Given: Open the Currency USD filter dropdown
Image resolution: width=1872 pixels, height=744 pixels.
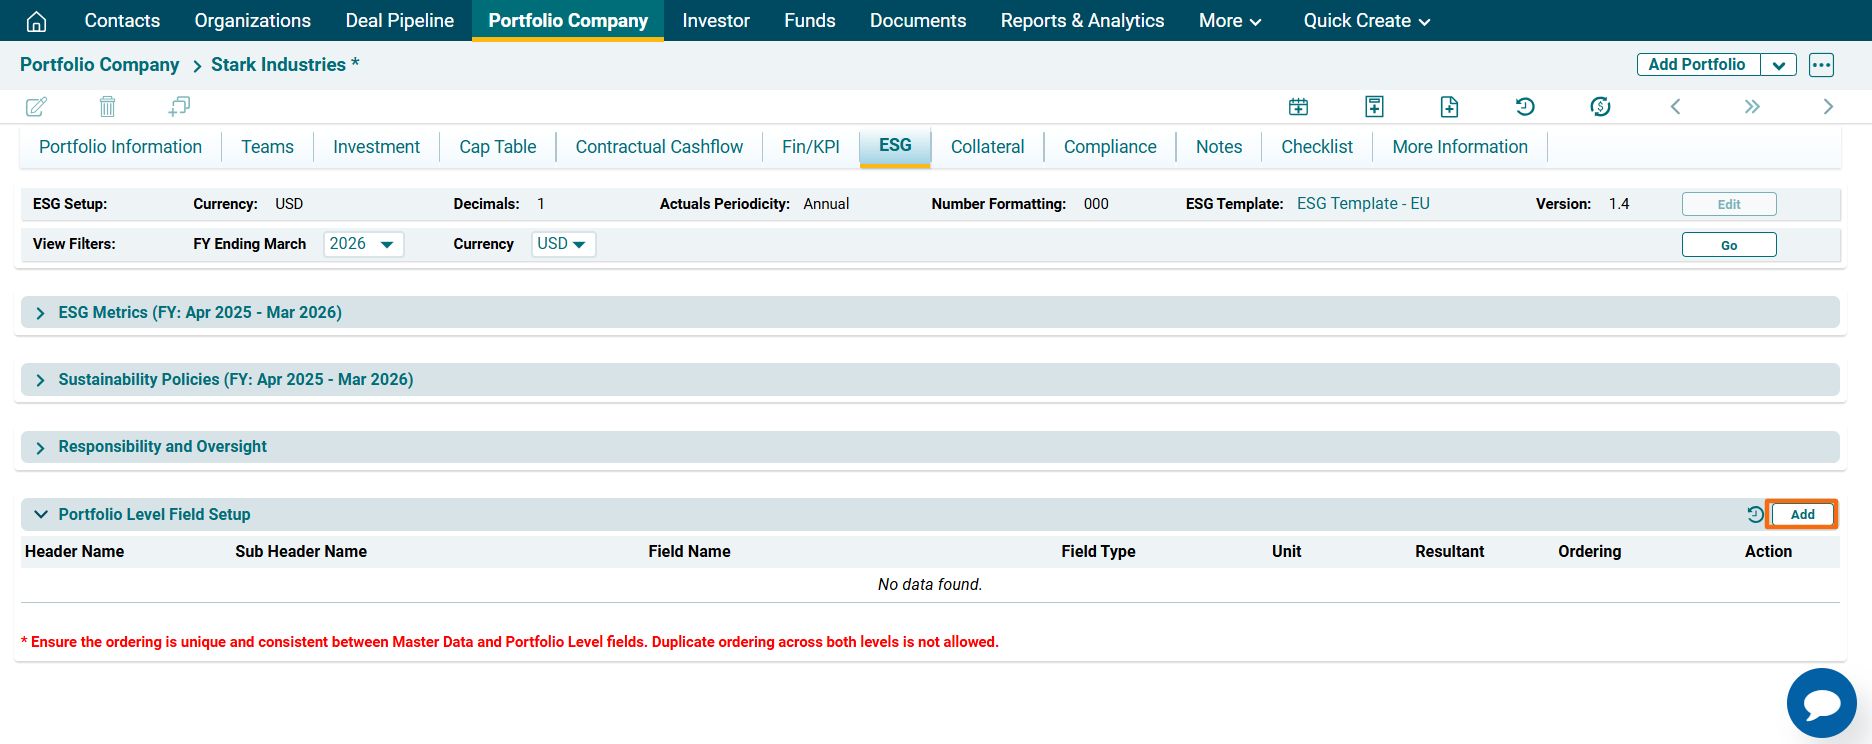Looking at the screenshot, I should [x=563, y=244].
